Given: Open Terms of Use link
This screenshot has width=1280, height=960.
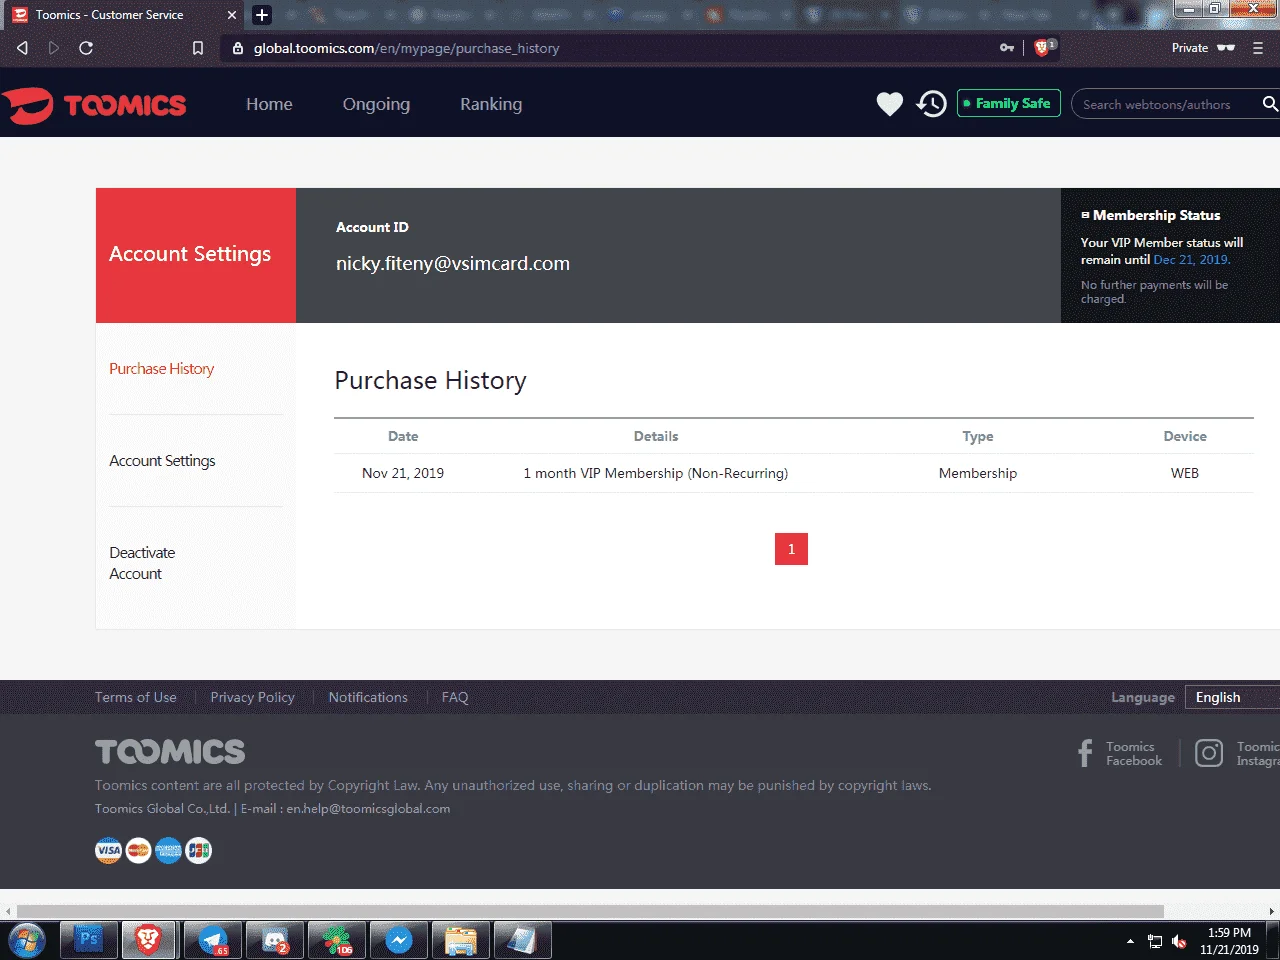Looking at the screenshot, I should pos(136,697).
